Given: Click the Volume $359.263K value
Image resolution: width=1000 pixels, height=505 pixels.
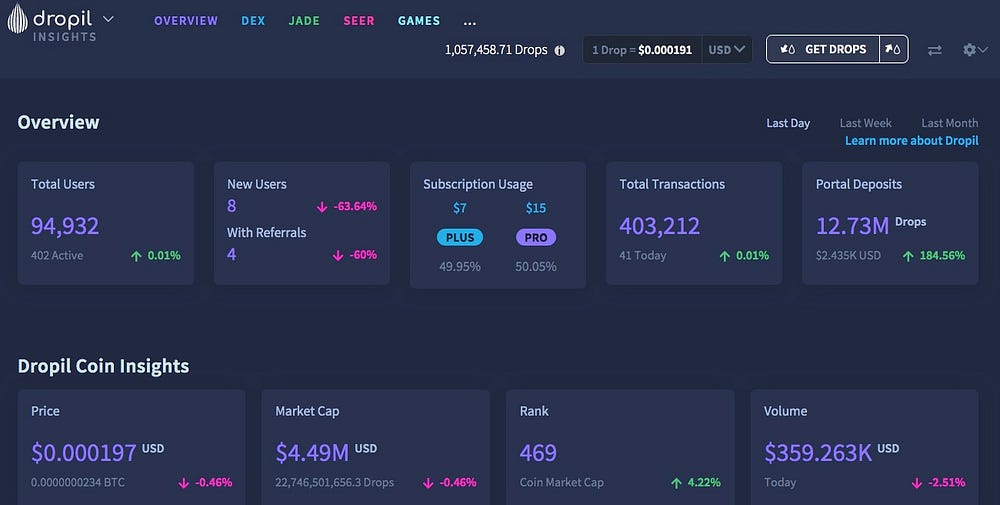Looking at the screenshot, I should [x=818, y=453].
